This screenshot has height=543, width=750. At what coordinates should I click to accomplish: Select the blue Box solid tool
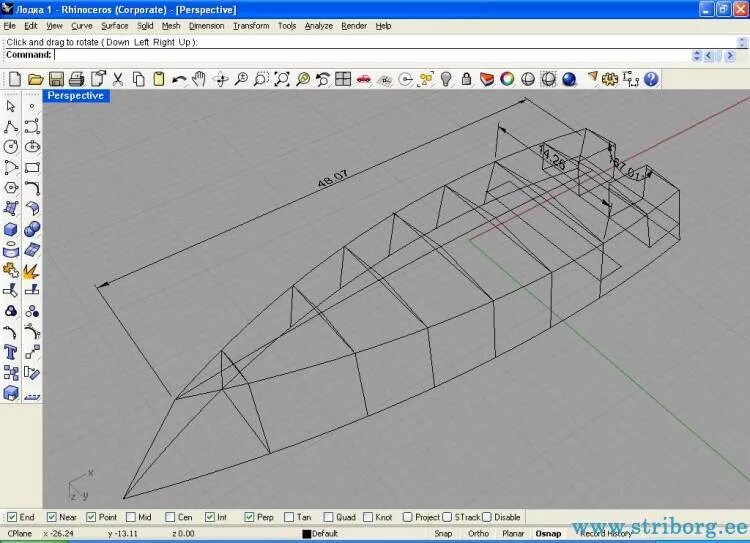(x=11, y=229)
